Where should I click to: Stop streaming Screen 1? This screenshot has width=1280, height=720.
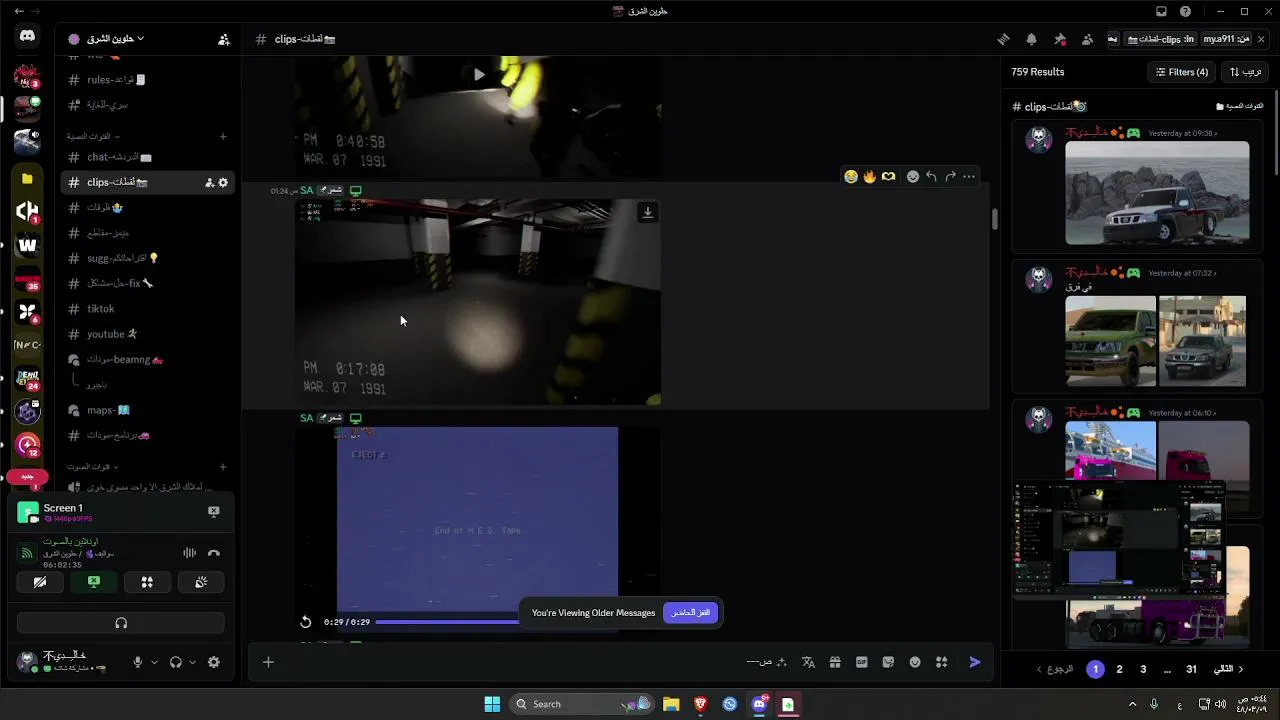click(x=213, y=511)
